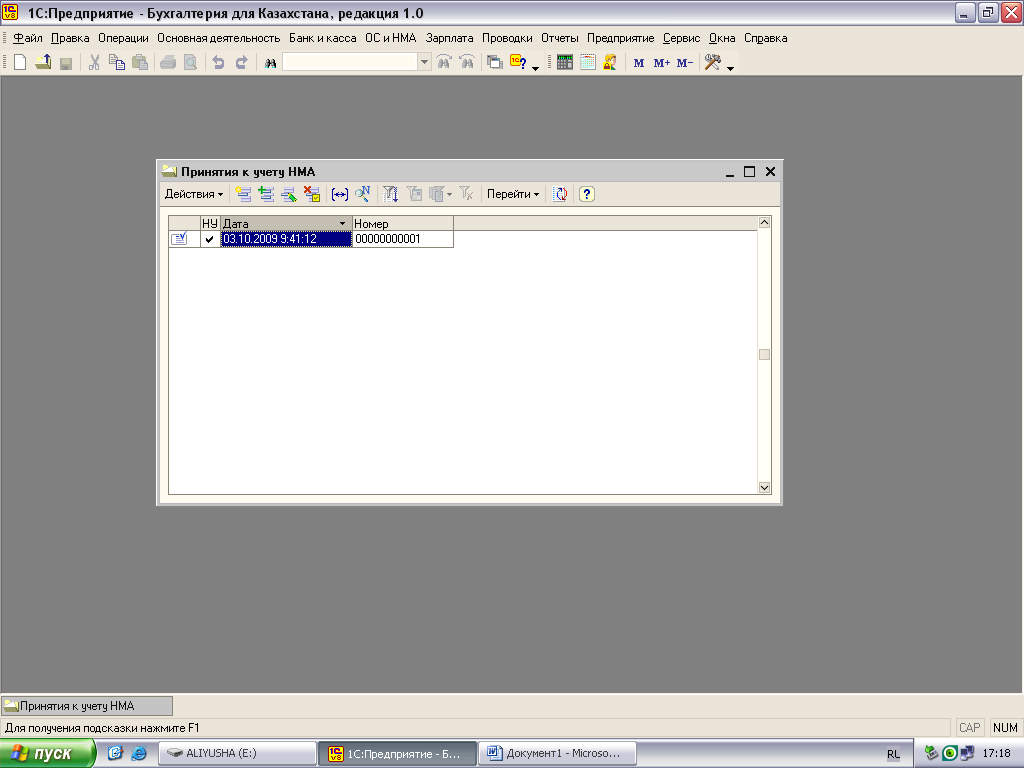
Task: Click the Save diskette icon
Action: pos(65,63)
